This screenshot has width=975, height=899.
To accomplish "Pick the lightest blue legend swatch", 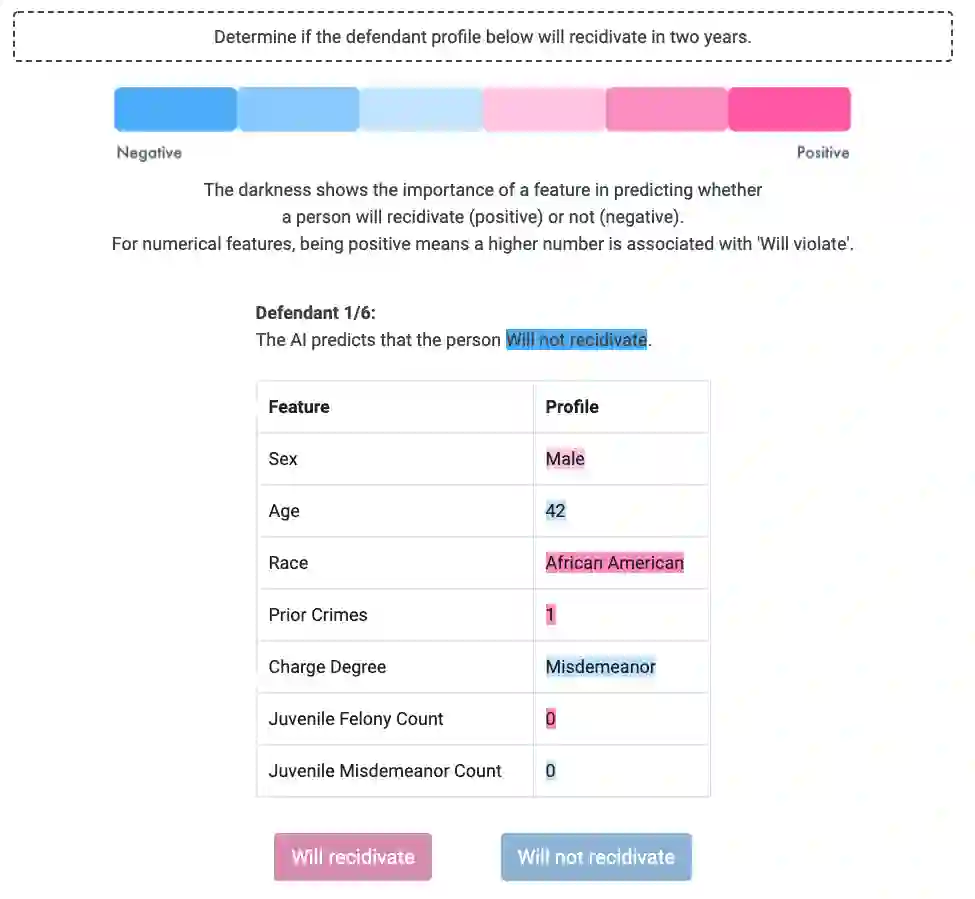I will click(x=421, y=109).
